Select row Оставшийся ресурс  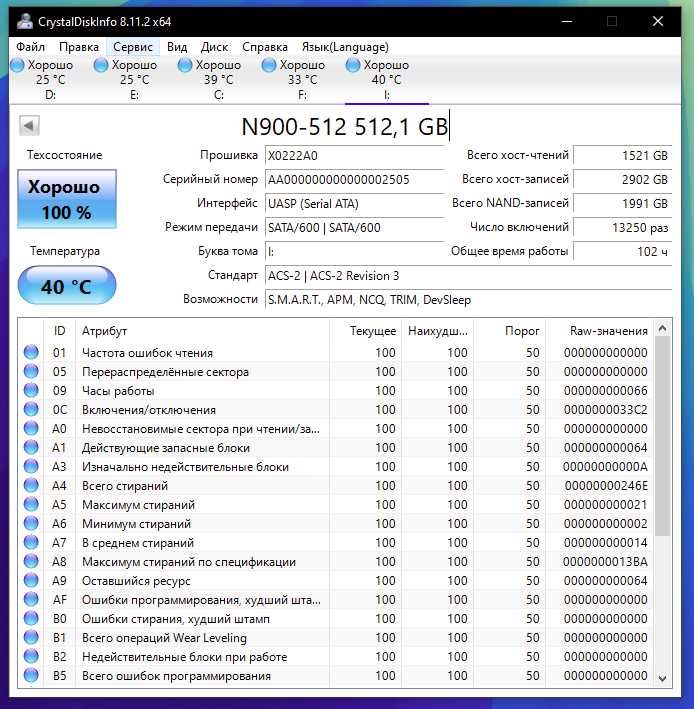[x=335, y=581]
